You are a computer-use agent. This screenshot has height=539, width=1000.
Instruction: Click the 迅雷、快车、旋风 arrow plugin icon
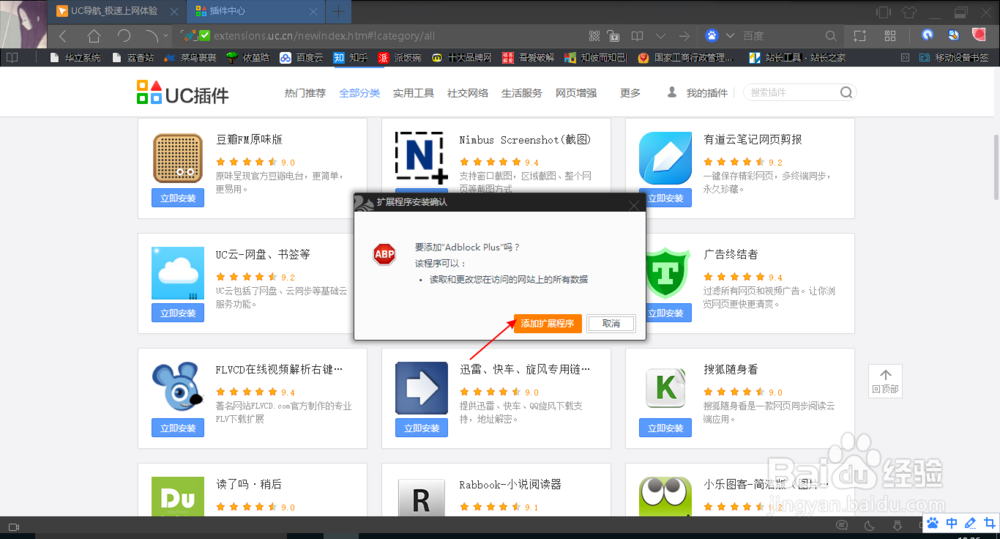pos(421,388)
